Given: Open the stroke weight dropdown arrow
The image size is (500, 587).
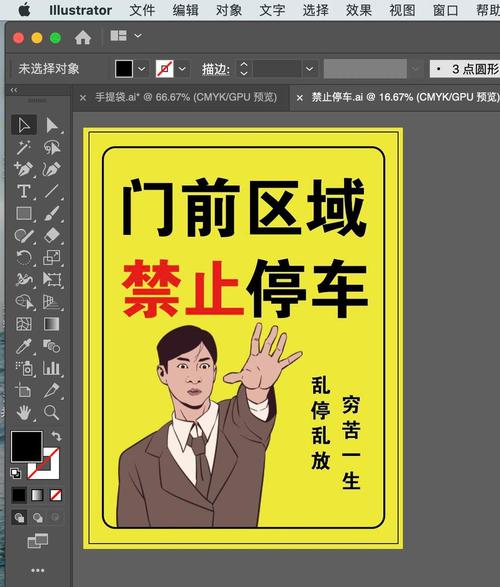Looking at the screenshot, I should point(310,69).
